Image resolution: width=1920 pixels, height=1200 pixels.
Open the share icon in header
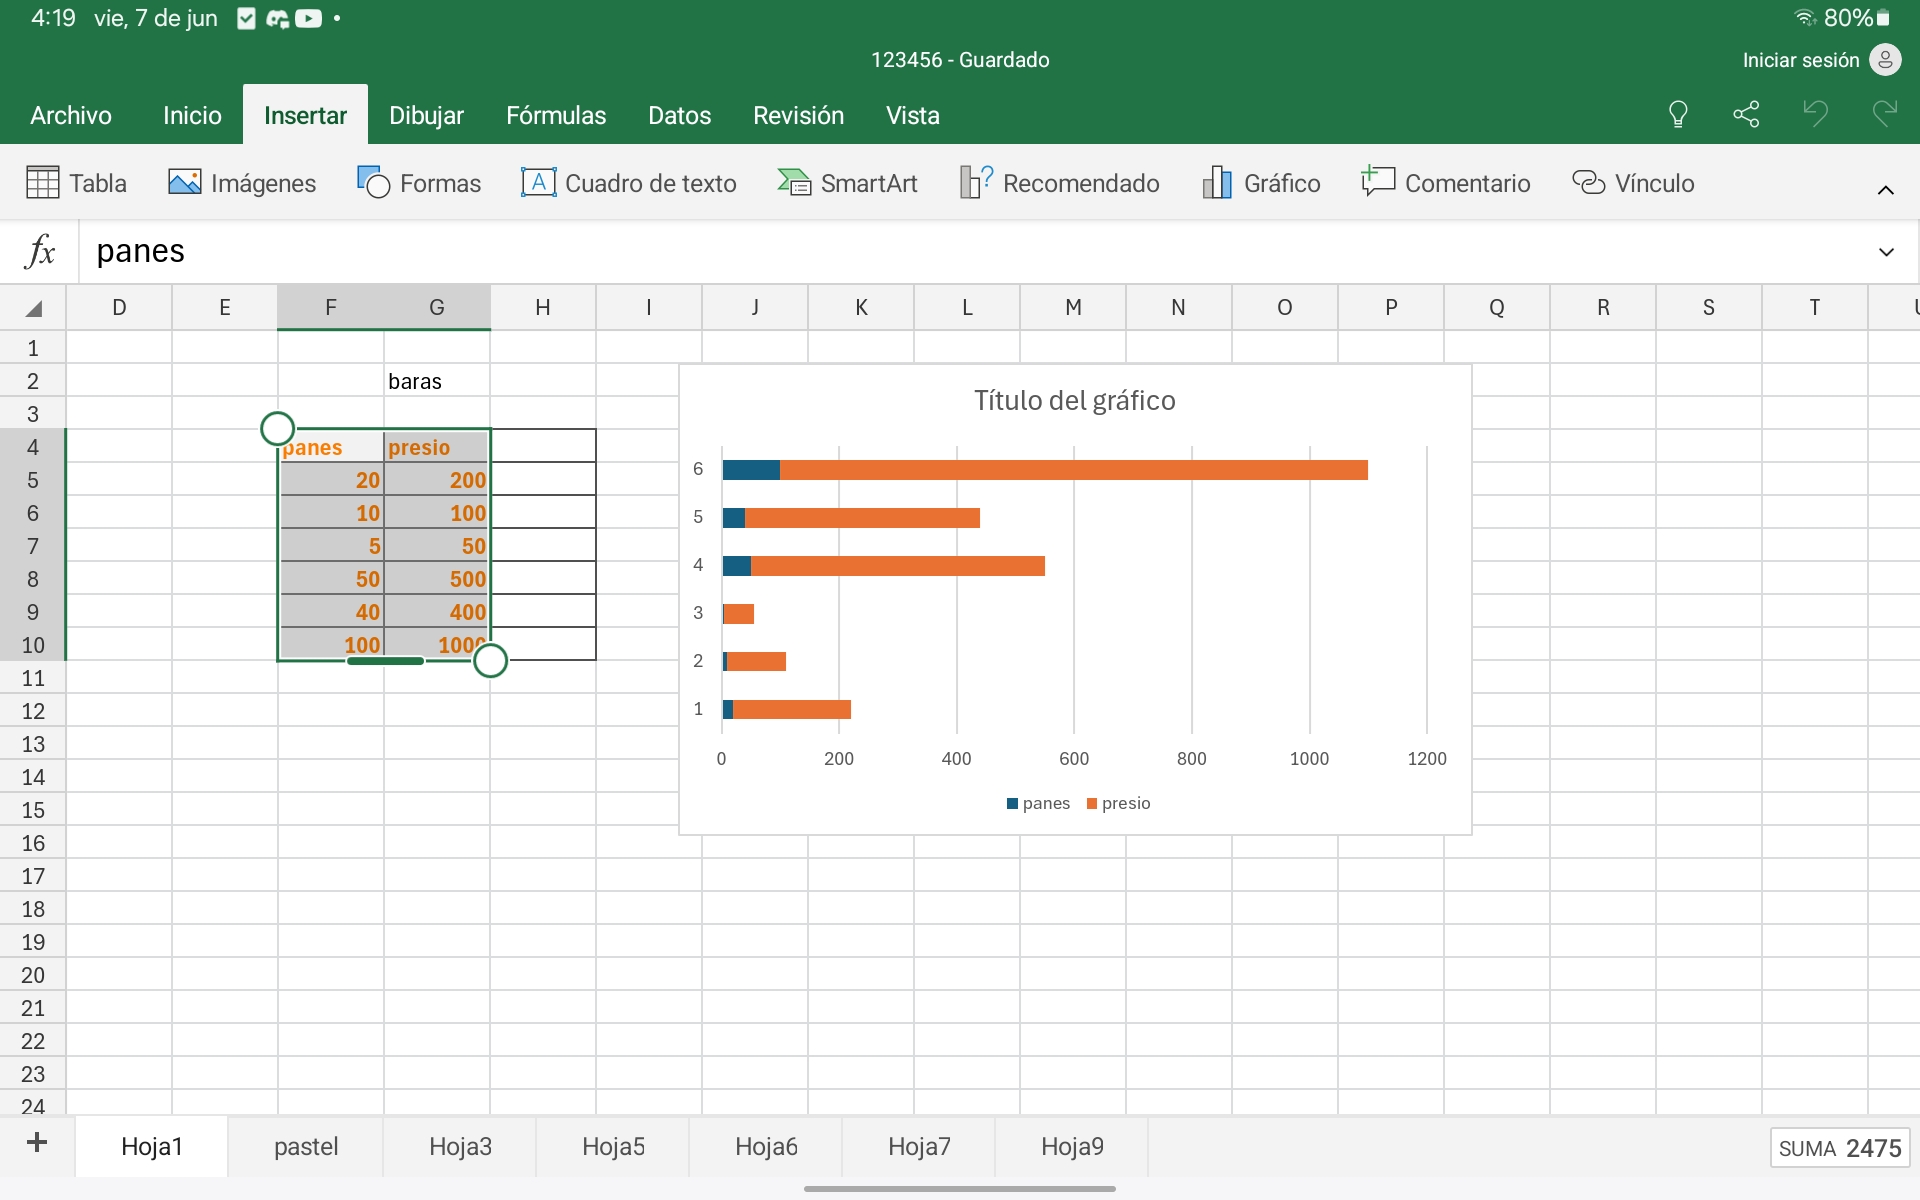click(1746, 114)
